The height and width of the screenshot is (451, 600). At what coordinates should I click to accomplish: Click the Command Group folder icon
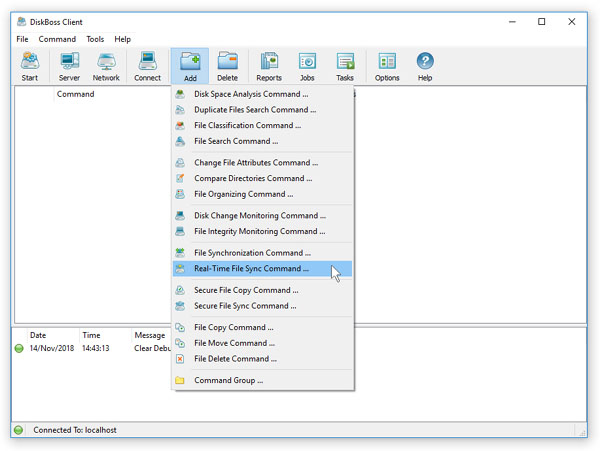coord(180,380)
